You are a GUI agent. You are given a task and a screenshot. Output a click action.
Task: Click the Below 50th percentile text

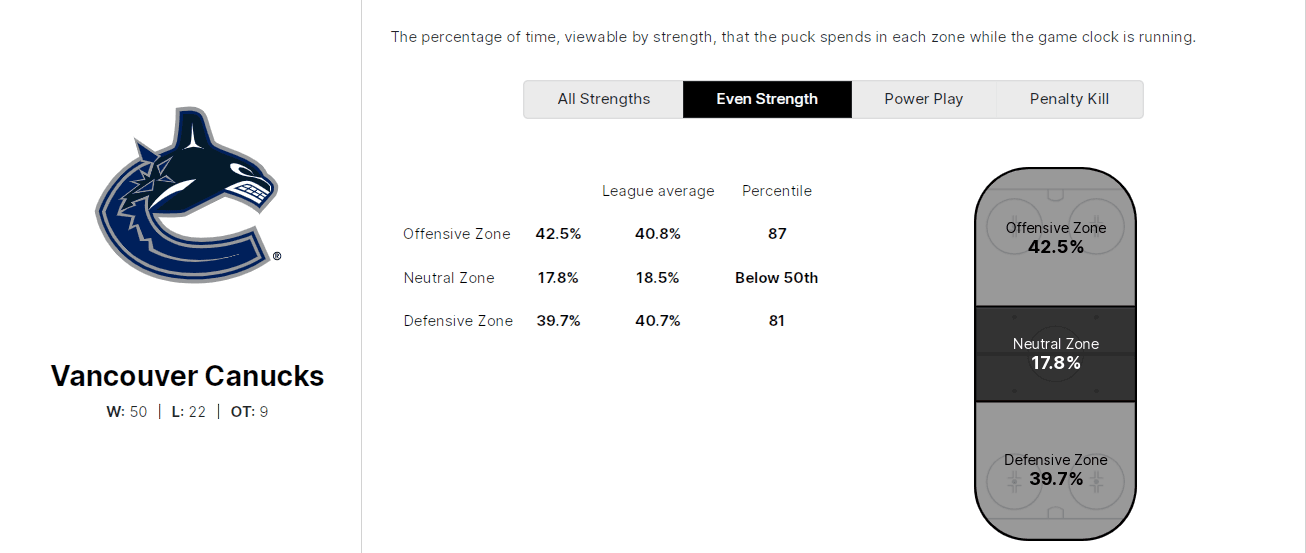click(x=777, y=278)
